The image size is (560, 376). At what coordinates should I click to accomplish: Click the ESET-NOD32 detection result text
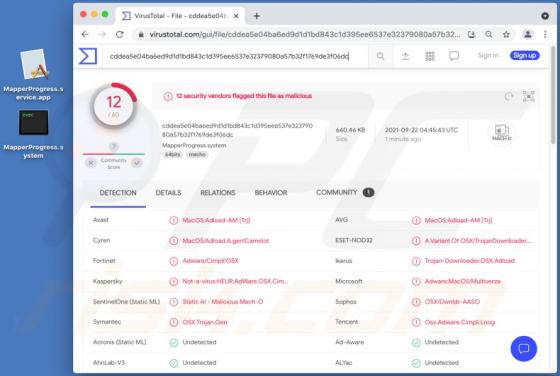pos(478,241)
